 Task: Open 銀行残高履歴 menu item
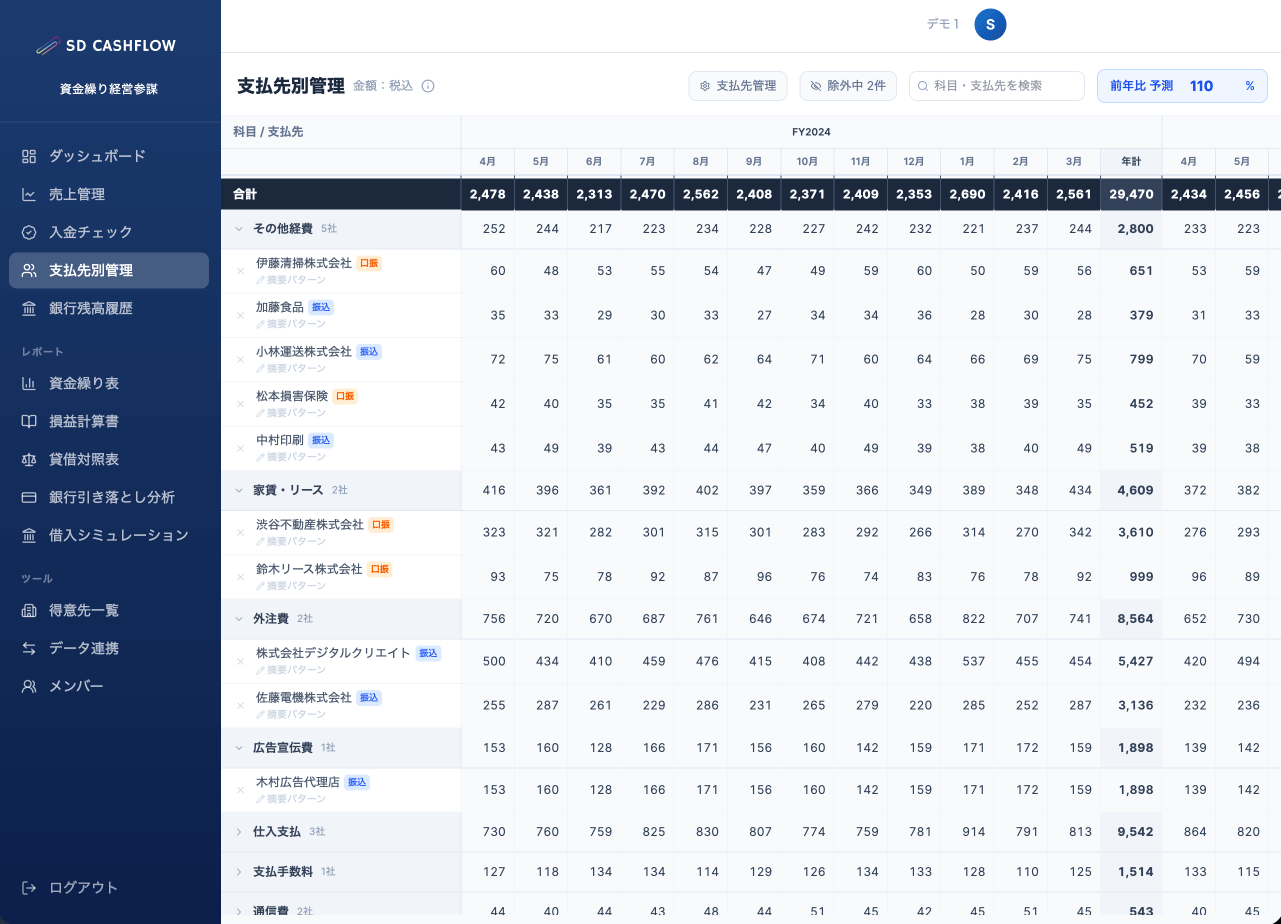point(109,309)
